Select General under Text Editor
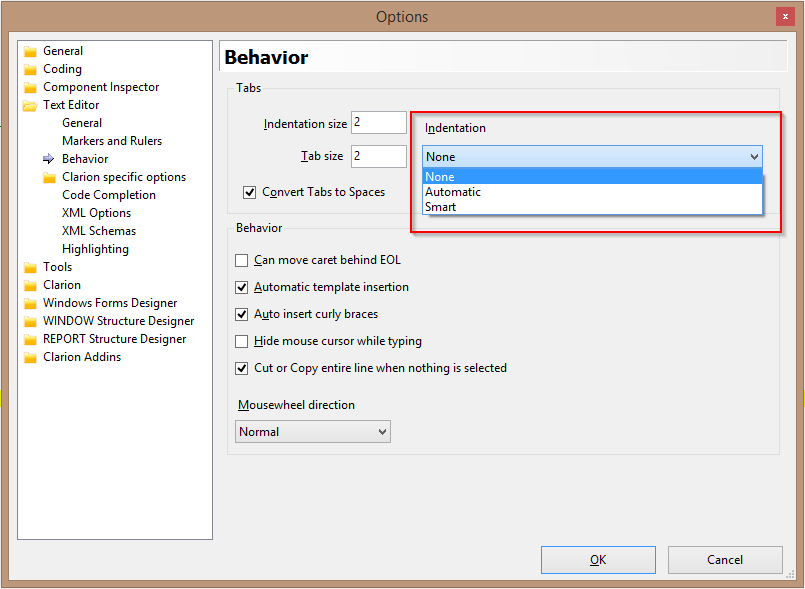Screen dimensions: 805x589 pos(82,123)
